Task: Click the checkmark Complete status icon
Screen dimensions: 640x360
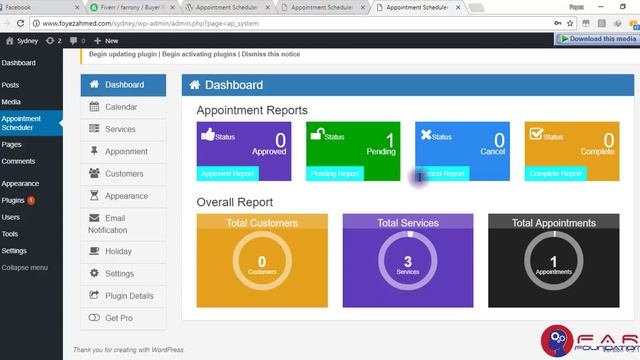Action: point(536,134)
